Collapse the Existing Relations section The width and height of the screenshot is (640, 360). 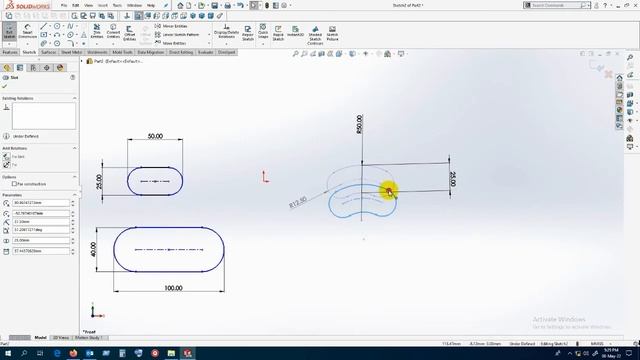(74, 98)
